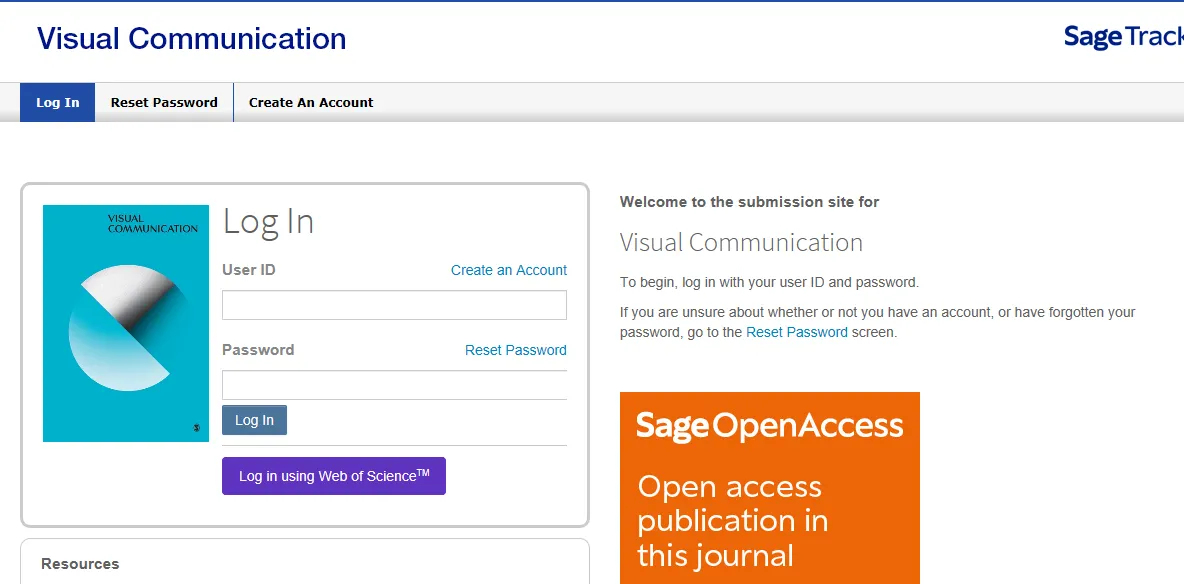Focus the Password input field
1184x584 pixels.
394,385
